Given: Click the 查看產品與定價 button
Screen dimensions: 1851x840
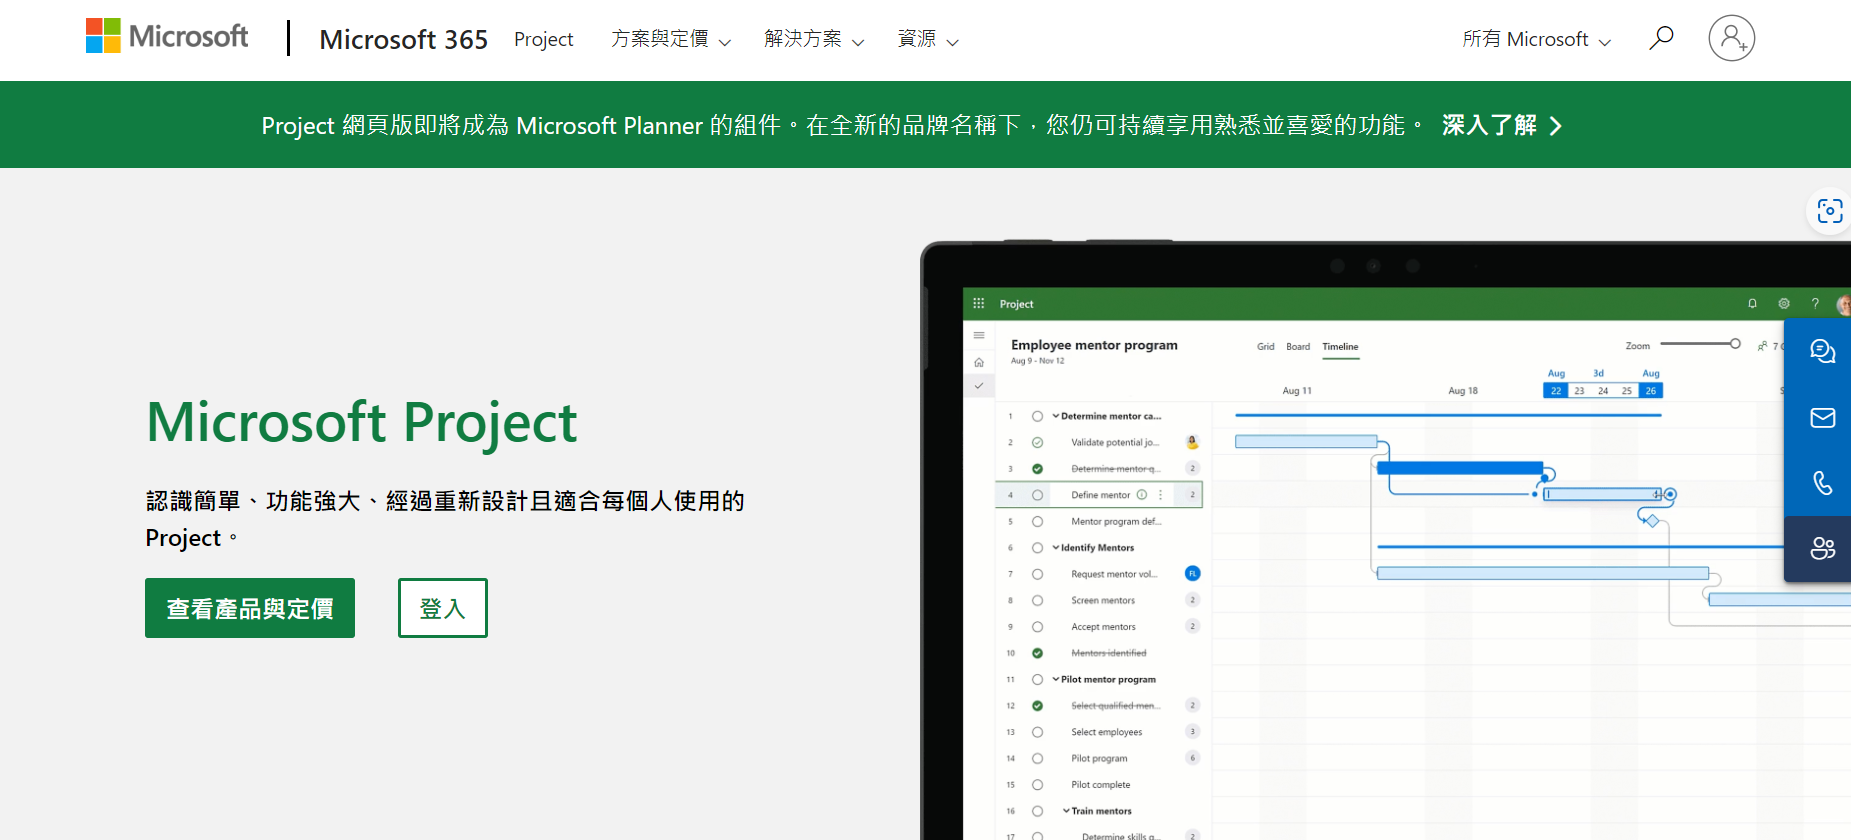Looking at the screenshot, I should [250, 608].
